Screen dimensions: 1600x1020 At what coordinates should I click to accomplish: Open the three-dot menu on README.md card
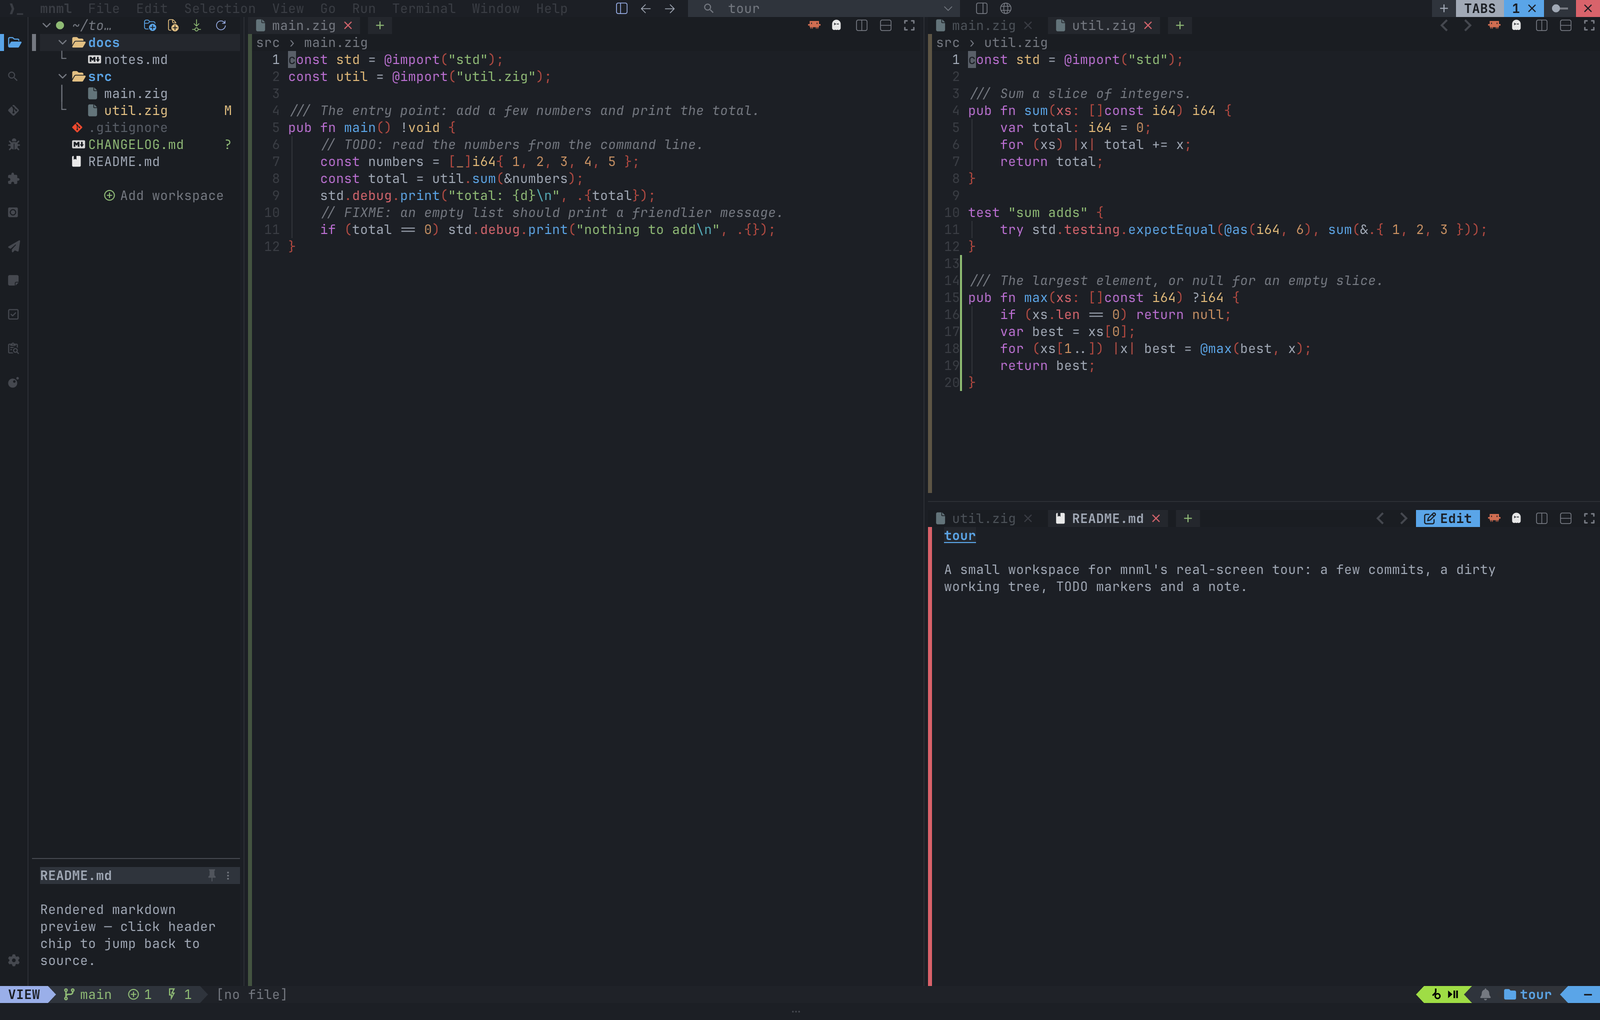(x=228, y=876)
